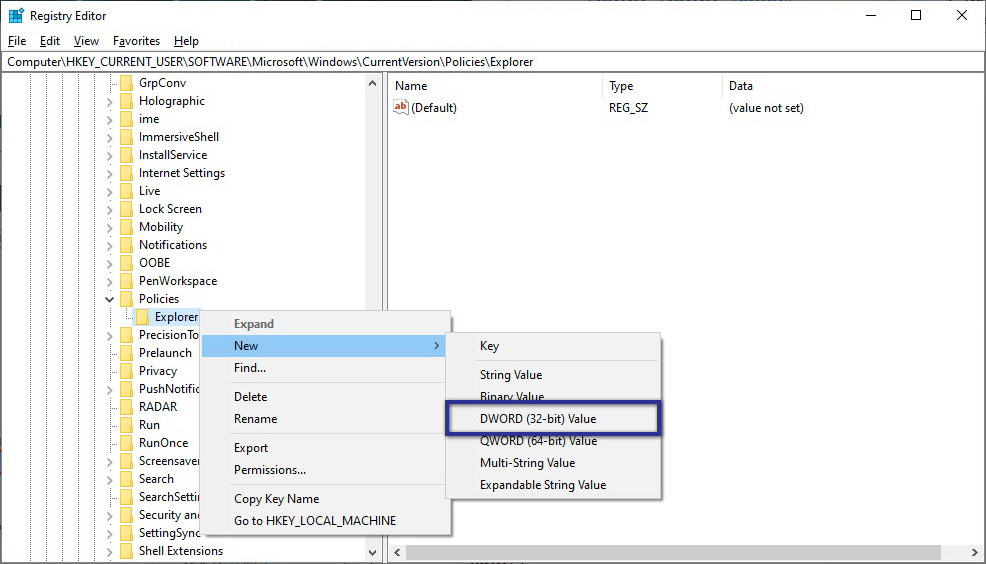Click the tree pane scroll down arrow
This screenshot has height=564, width=986.
(372, 552)
